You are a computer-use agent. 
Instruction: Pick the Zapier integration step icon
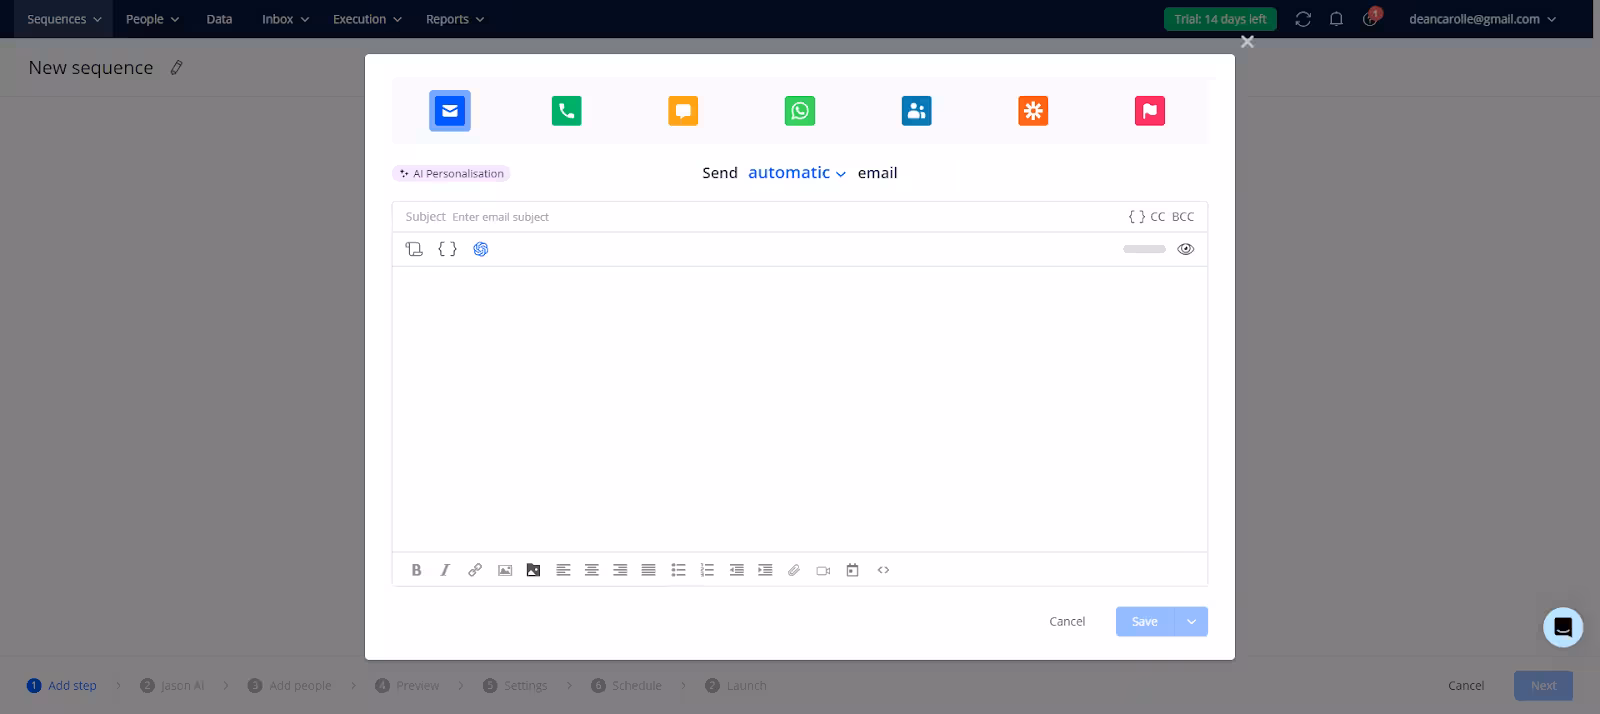1033,111
